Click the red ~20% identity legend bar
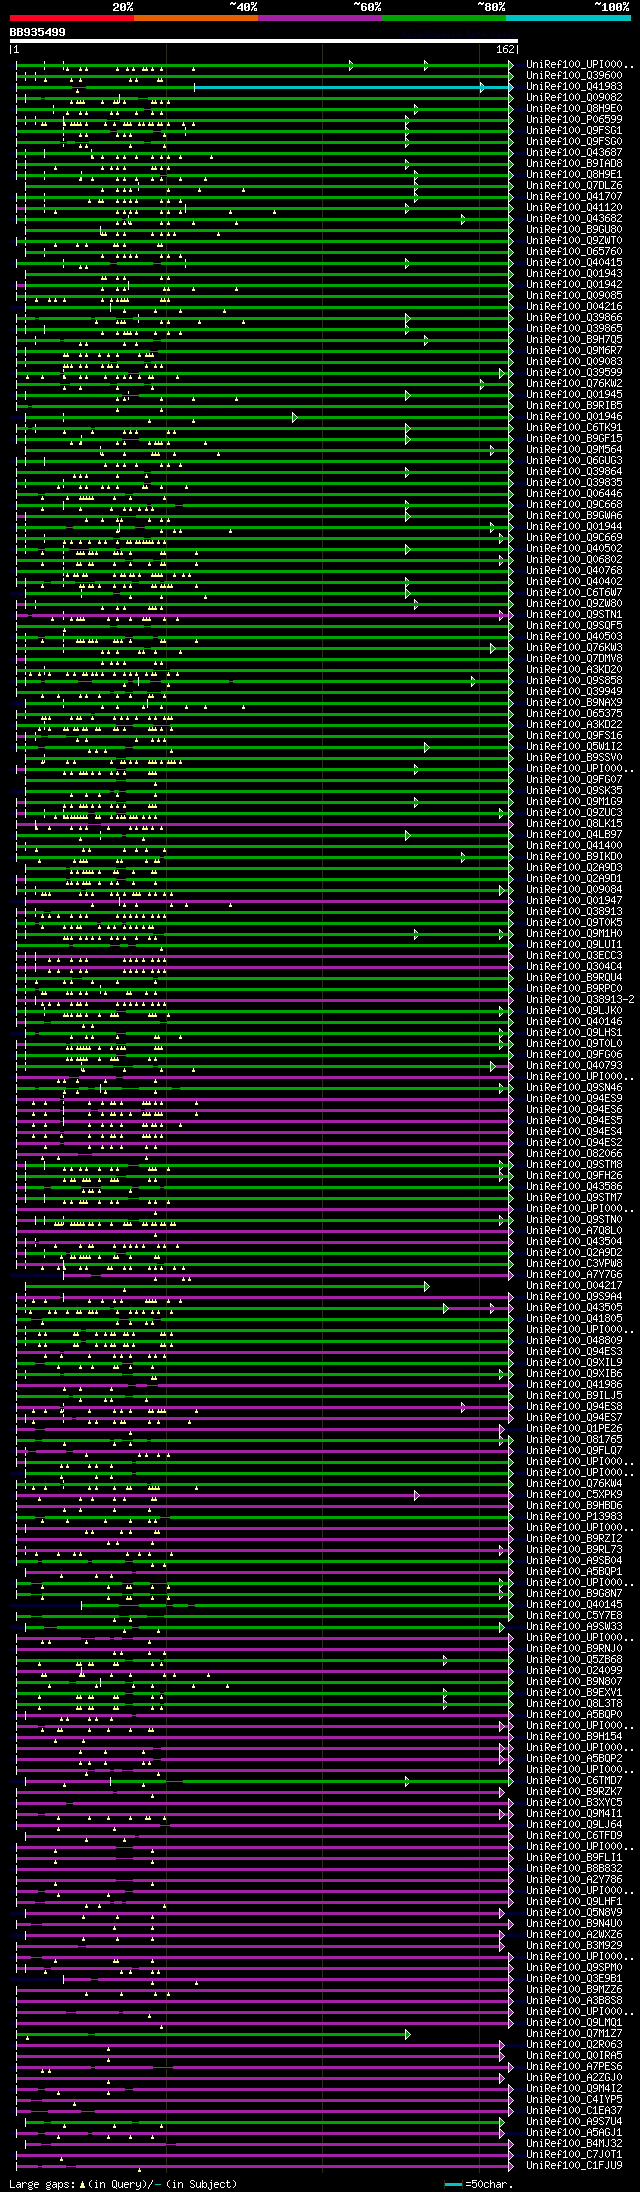This screenshot has height=2192, width=640. pyautogui.click(x=71, y=17)
